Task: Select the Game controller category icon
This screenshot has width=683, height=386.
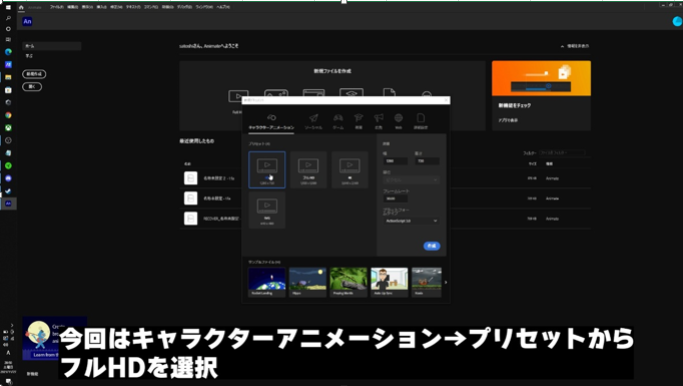Action: point(338,118)
